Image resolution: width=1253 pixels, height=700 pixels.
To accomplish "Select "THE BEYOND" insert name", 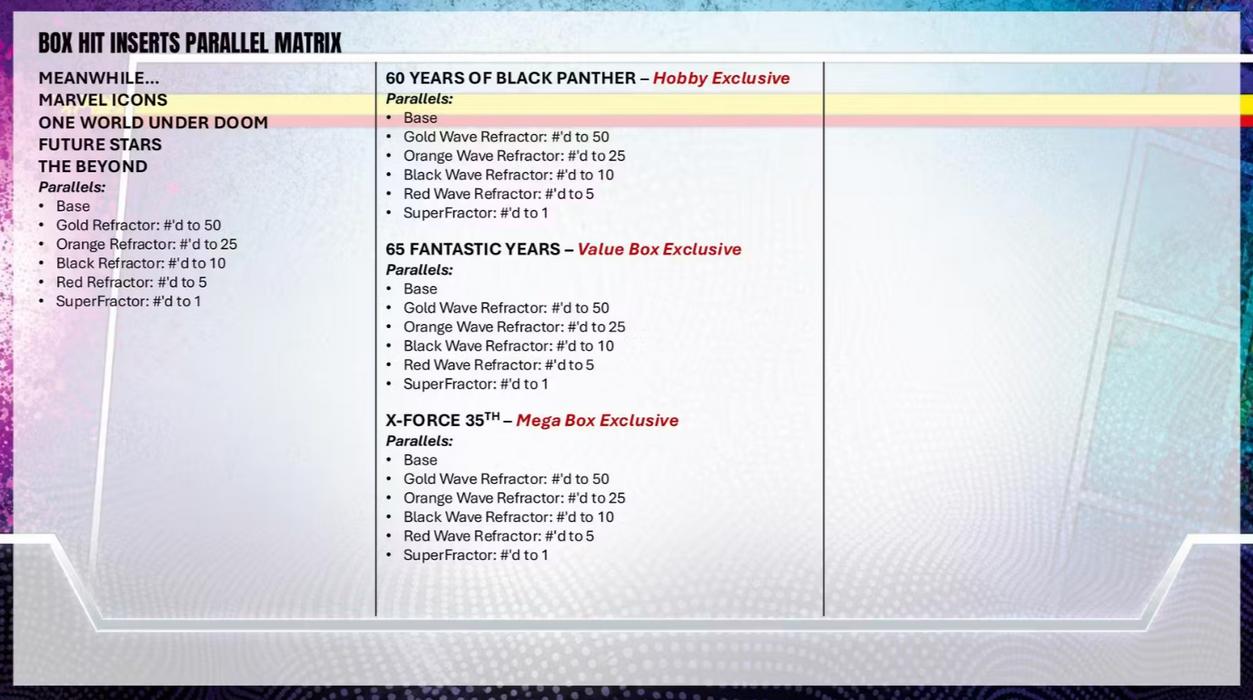I will click(93, 166).
